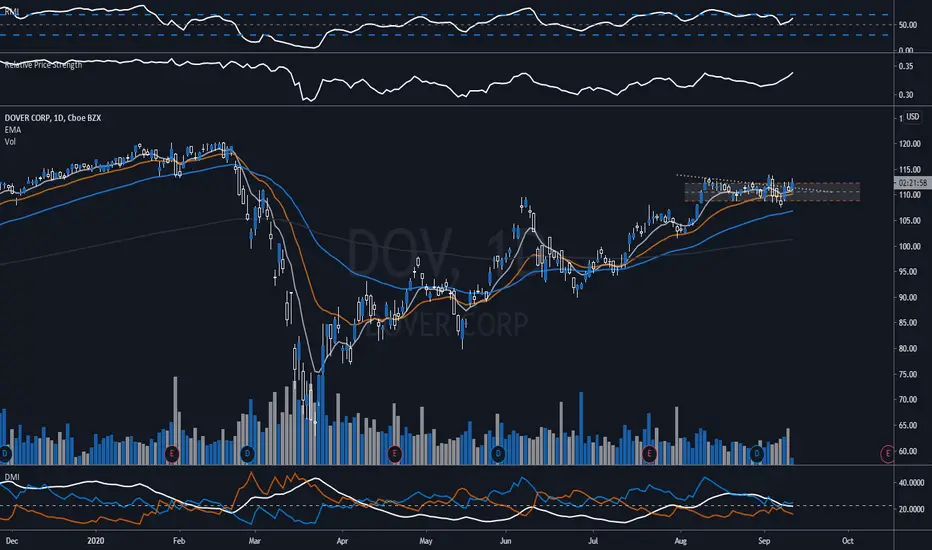Image resolution: width=932 pixels, height=550 pixels.
Task: Select the DOVER CORP symbol title
Action: [53, 118]
